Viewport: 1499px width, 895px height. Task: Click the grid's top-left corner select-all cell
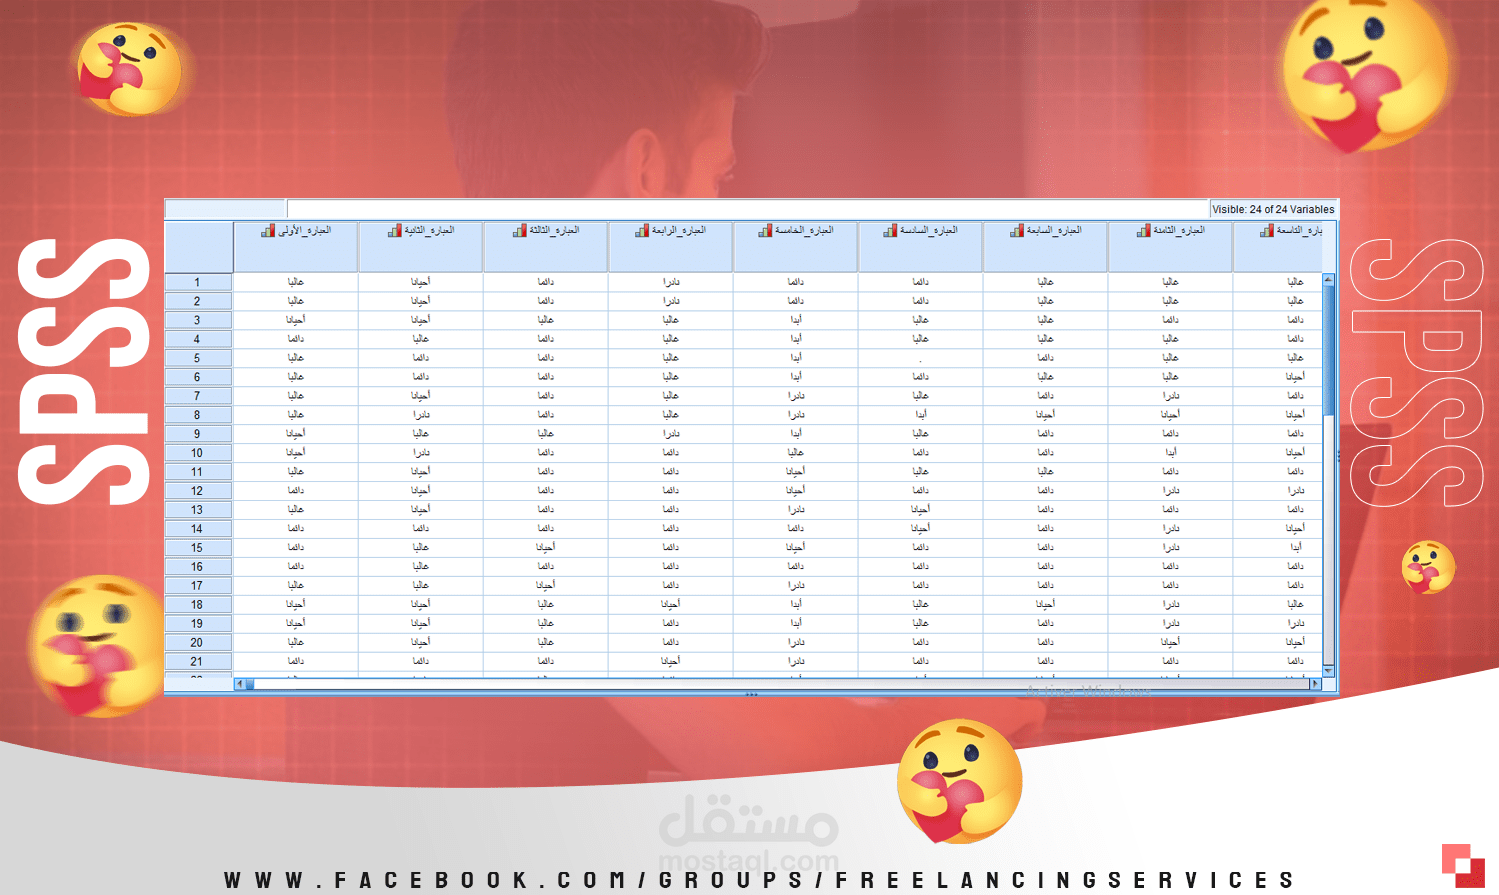(x=198, y=246)
